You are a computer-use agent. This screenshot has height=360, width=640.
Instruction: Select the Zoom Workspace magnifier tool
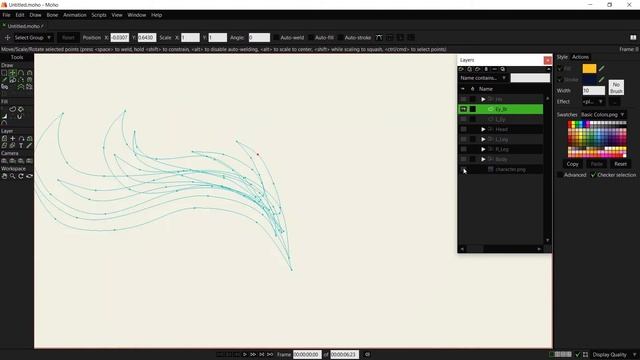pos(13,176)
